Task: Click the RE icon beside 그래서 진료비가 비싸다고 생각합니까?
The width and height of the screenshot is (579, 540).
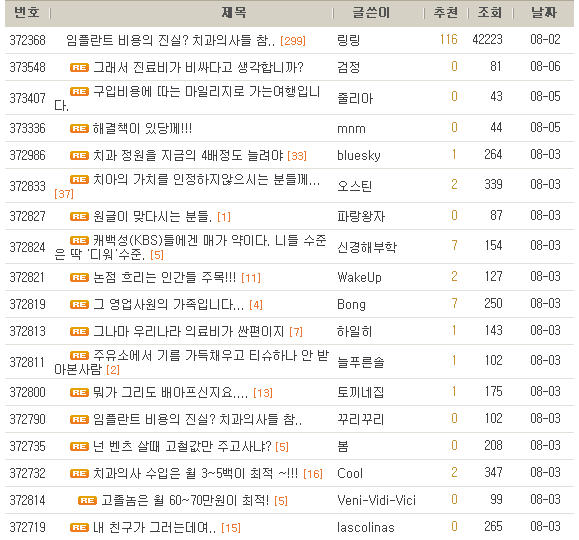Action: [x=79, y=68]
